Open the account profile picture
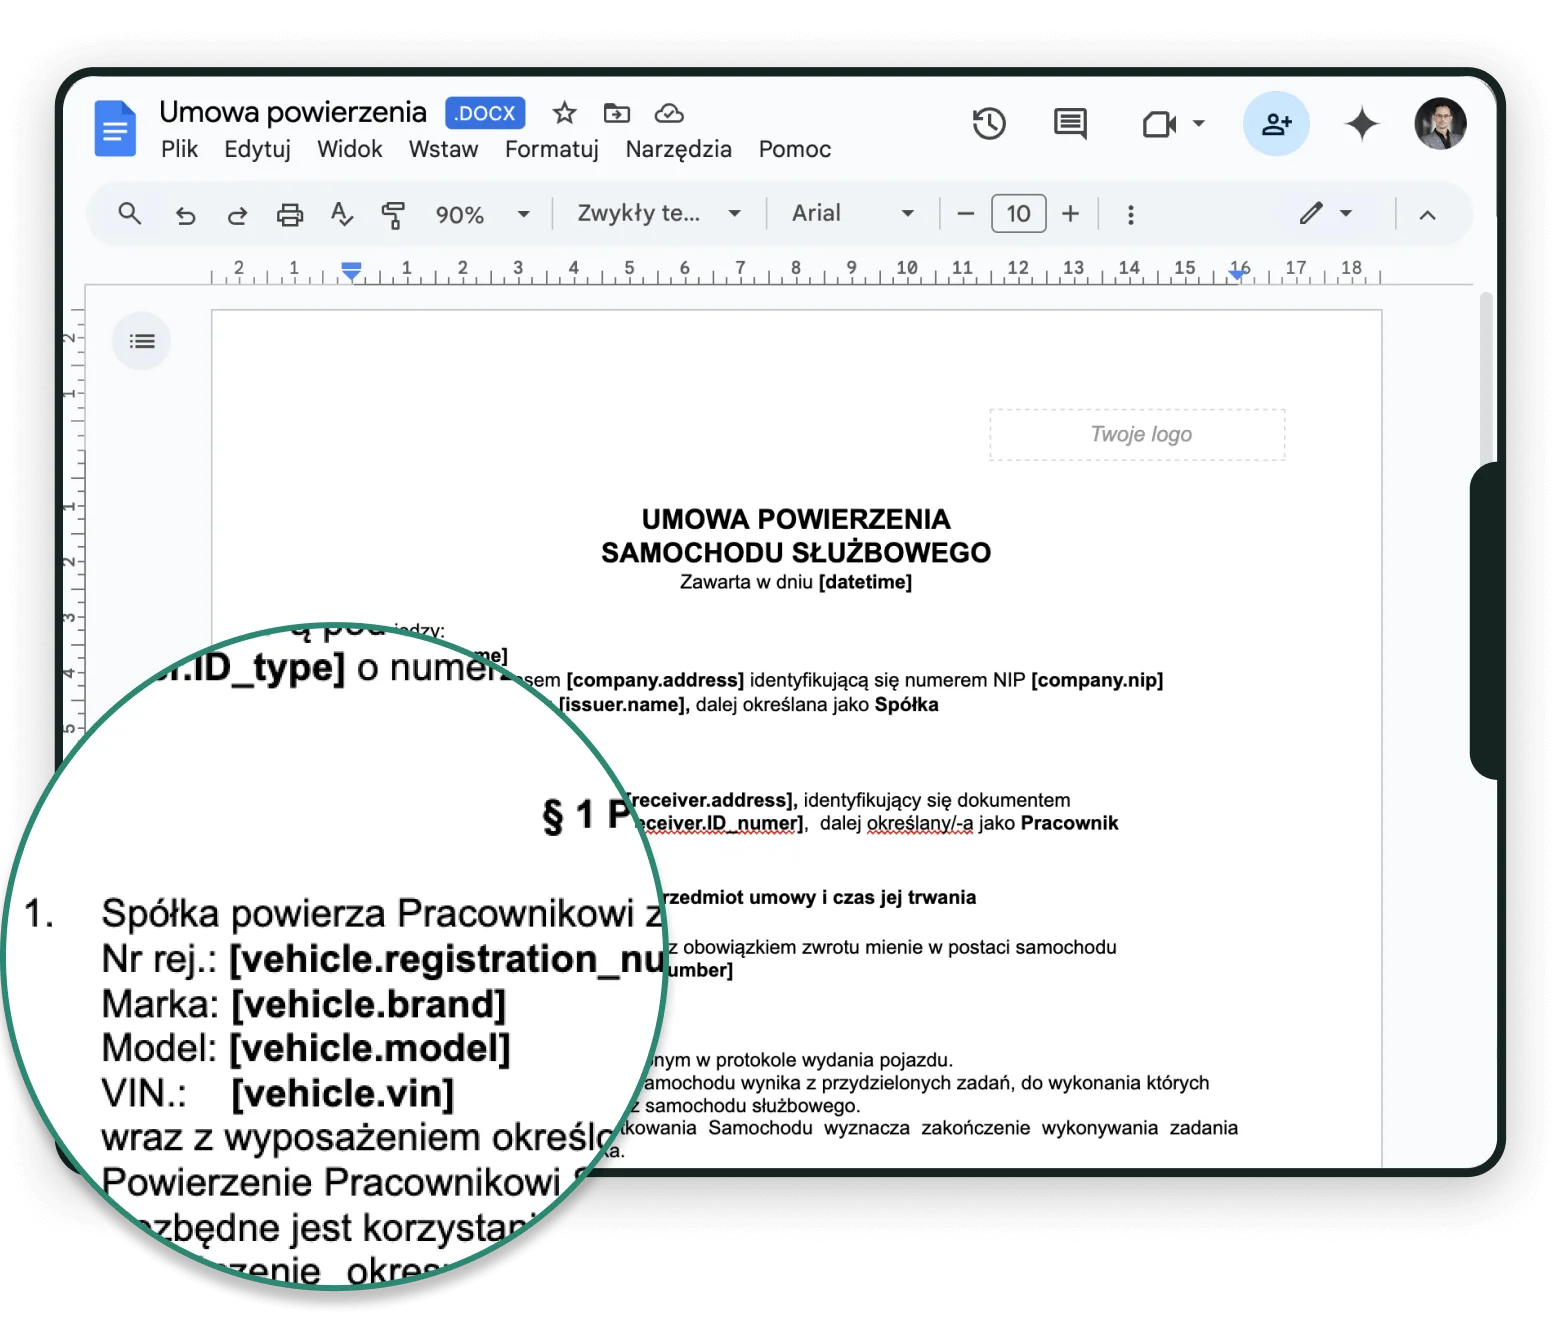 coord(1440,124)
